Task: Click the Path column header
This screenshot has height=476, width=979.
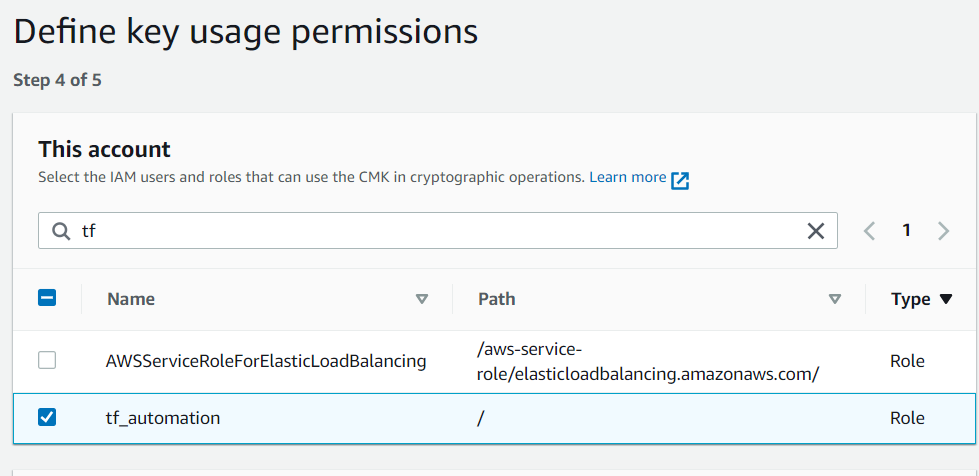Action: click(x=497, y=299)
